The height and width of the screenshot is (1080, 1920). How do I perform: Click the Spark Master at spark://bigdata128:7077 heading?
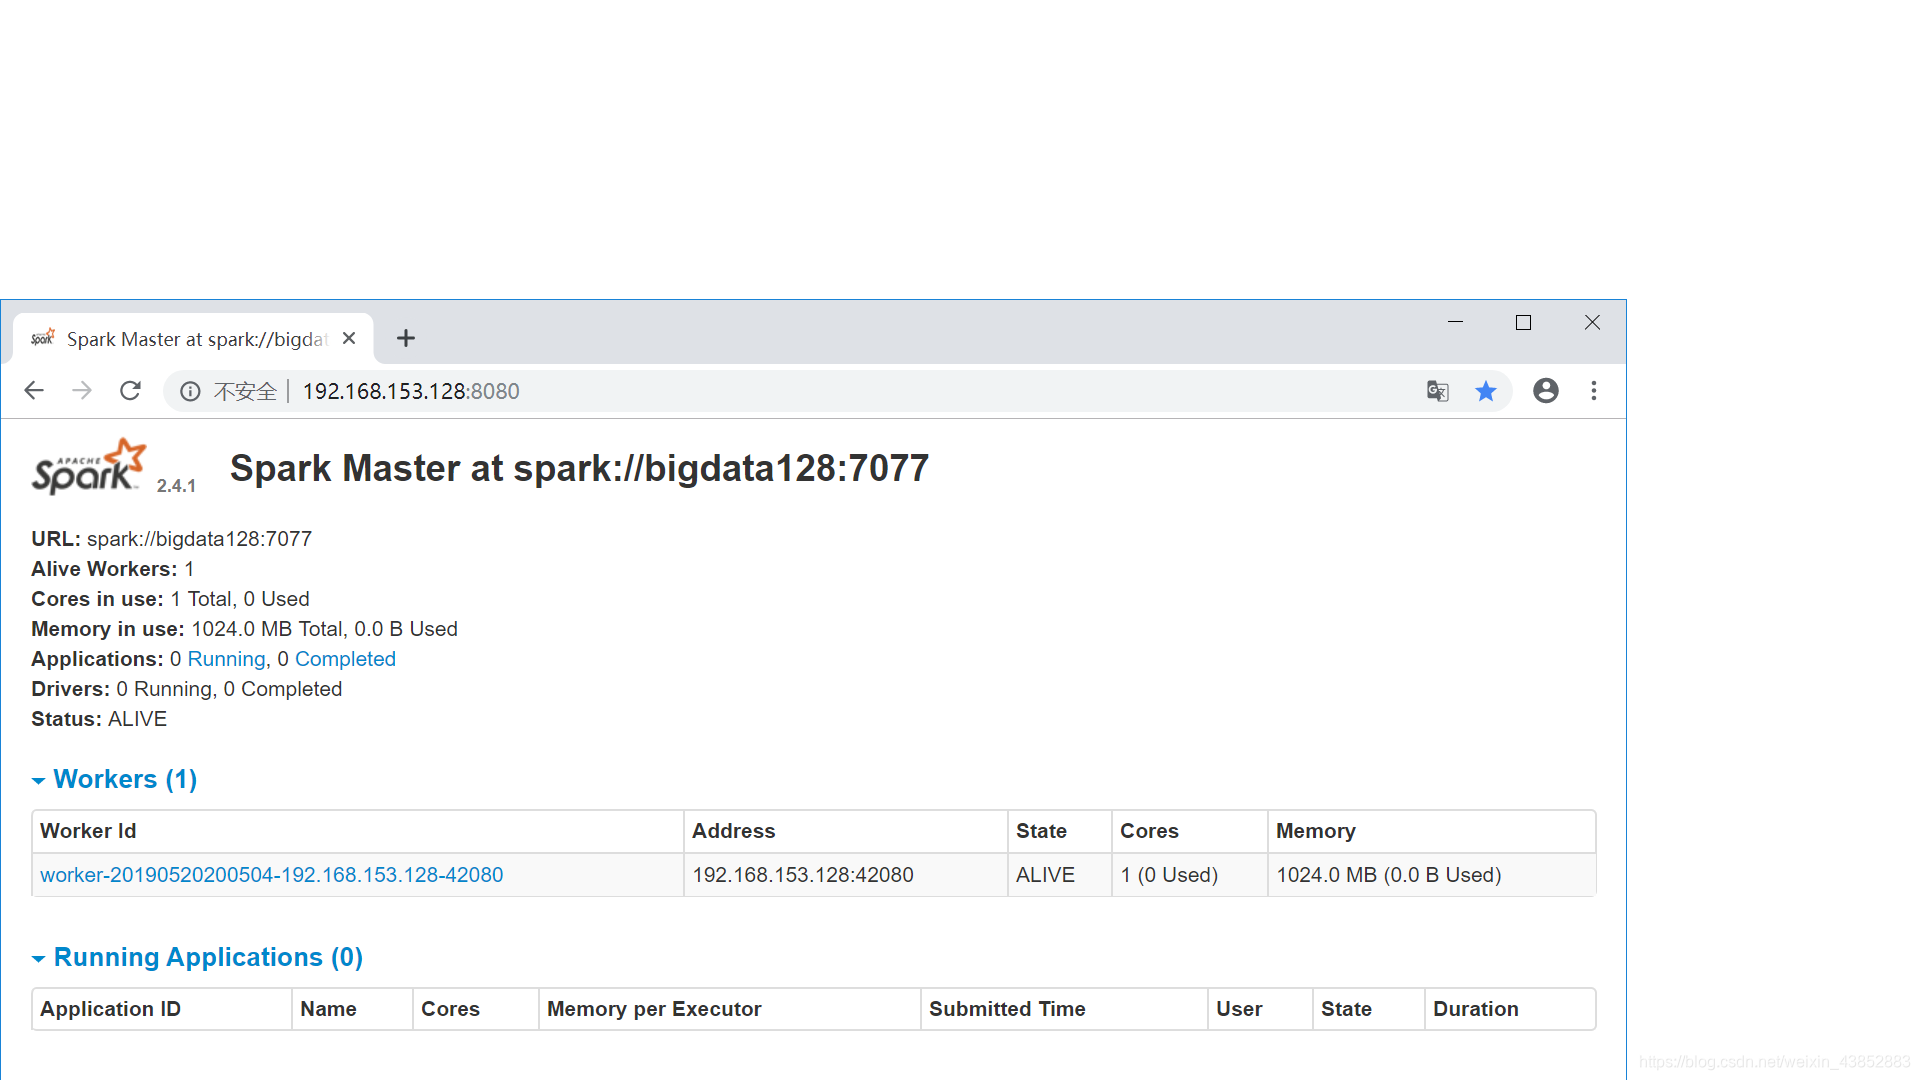click(580, 468)
